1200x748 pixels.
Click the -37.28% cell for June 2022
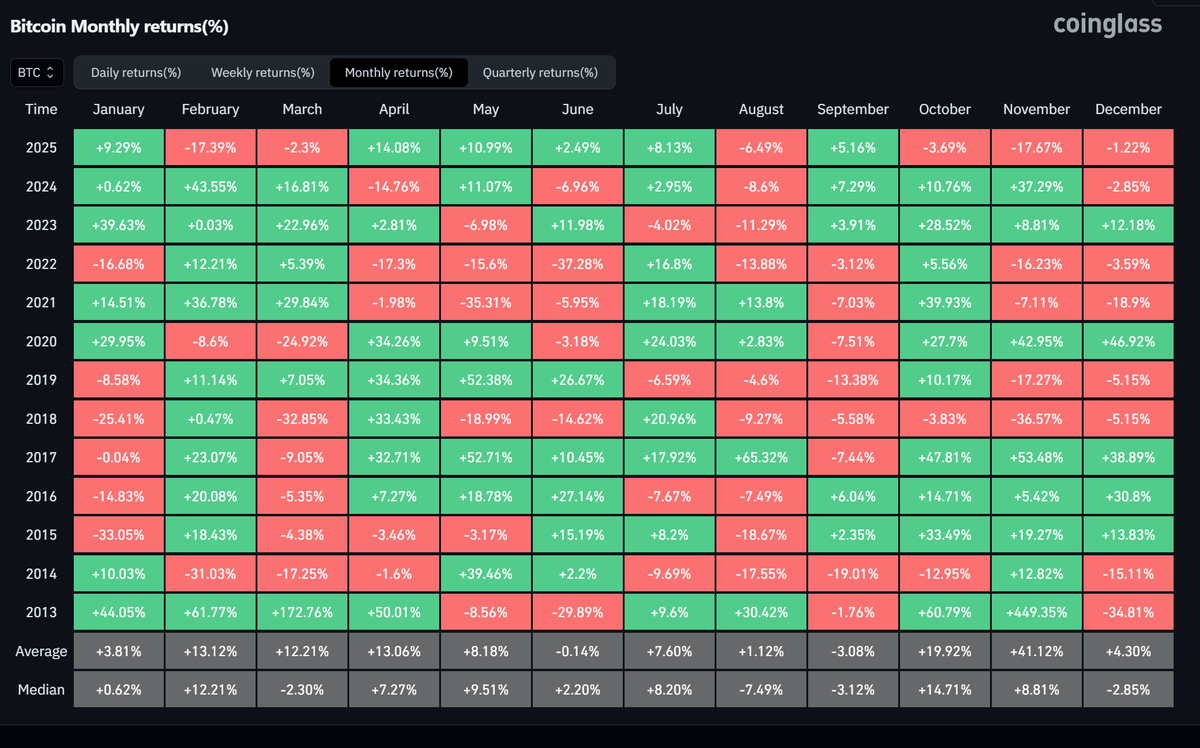577,264
